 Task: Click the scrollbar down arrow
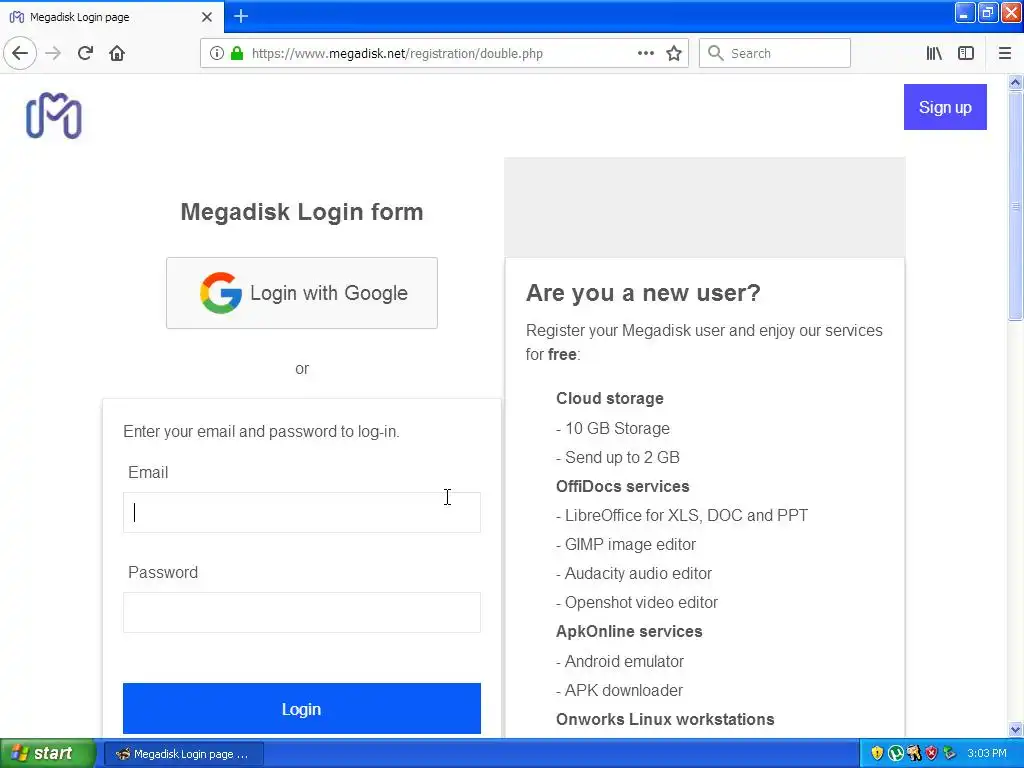pos(1015,729)
